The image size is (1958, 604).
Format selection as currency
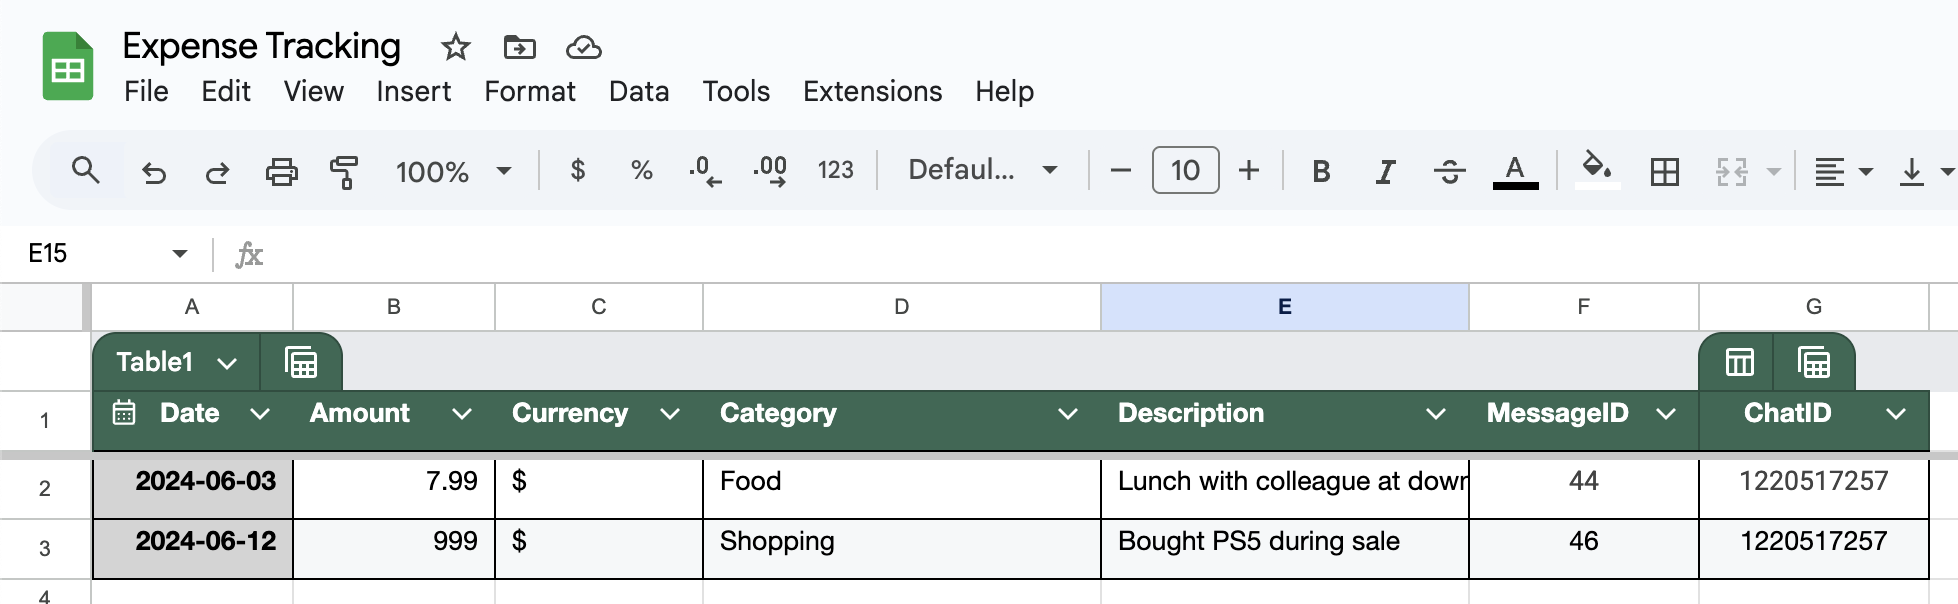pos(577,171)
